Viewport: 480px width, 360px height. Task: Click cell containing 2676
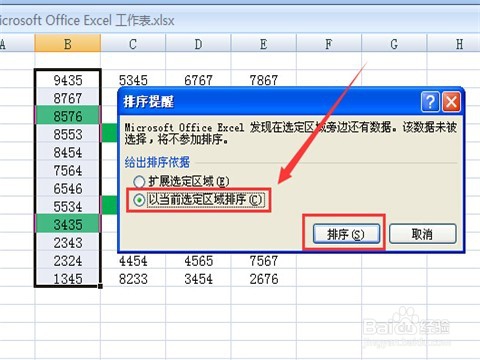point(263,278)
